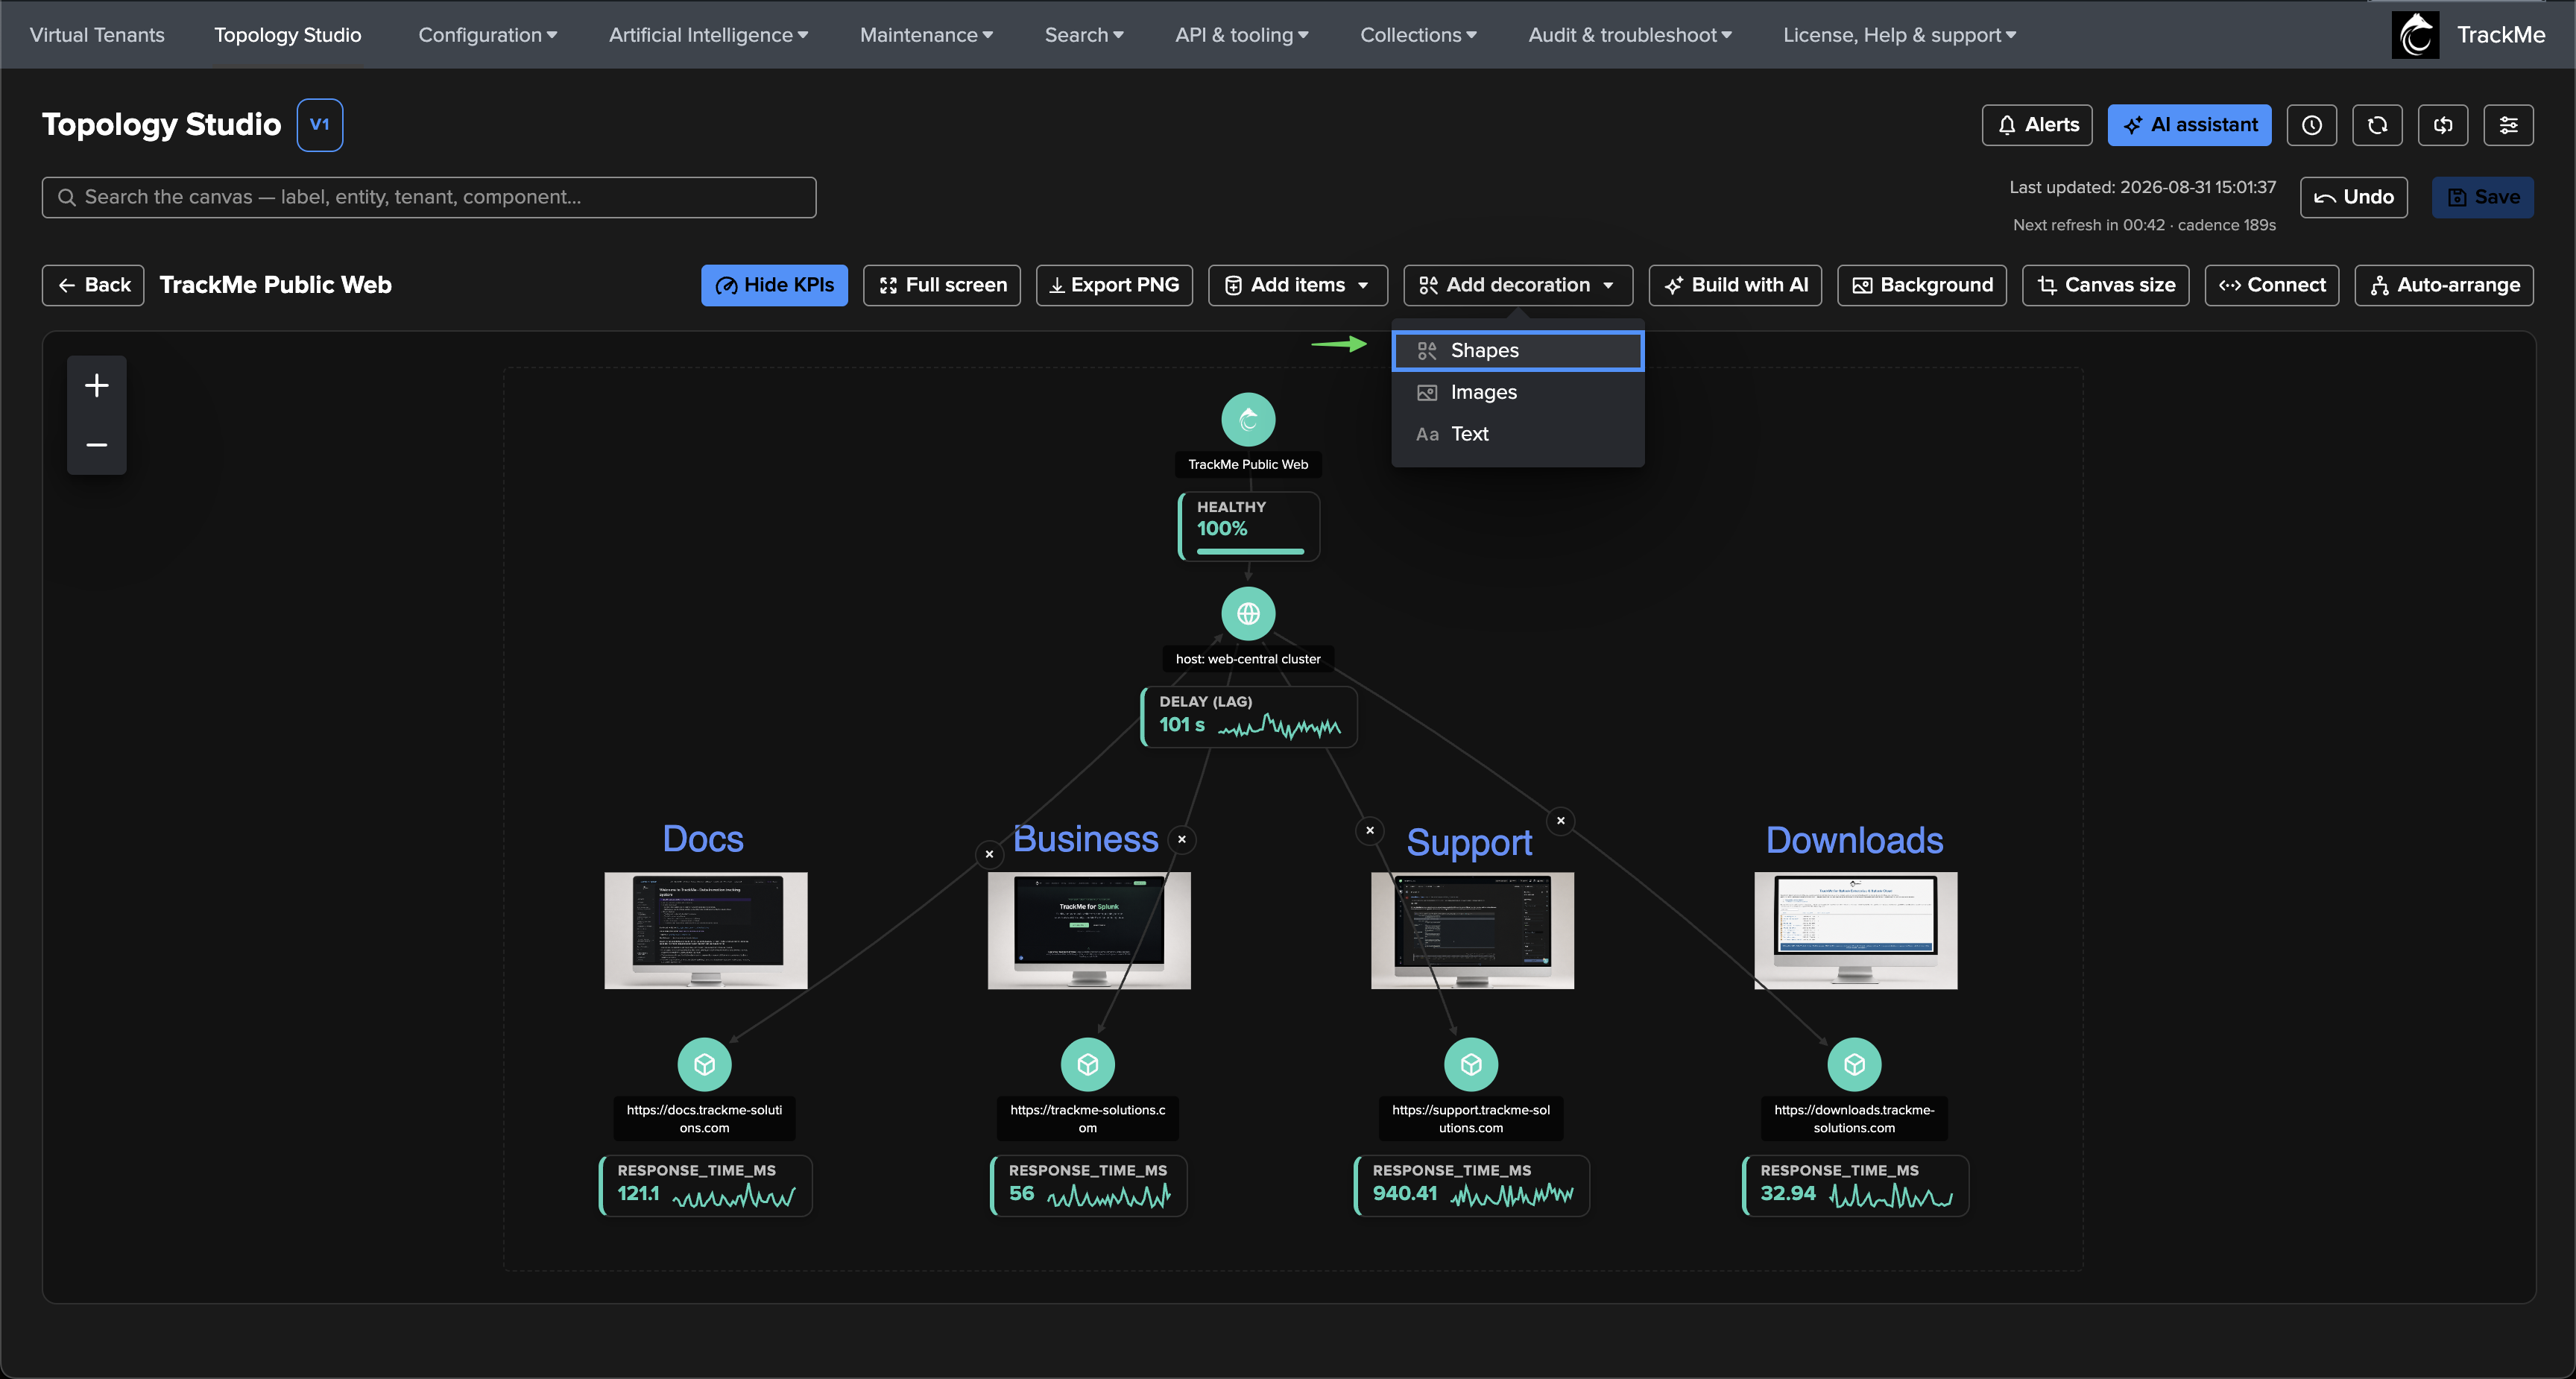Click Export PNG button
The height and width of the screenshot is (1379, 2576).
coord(1114,285)
